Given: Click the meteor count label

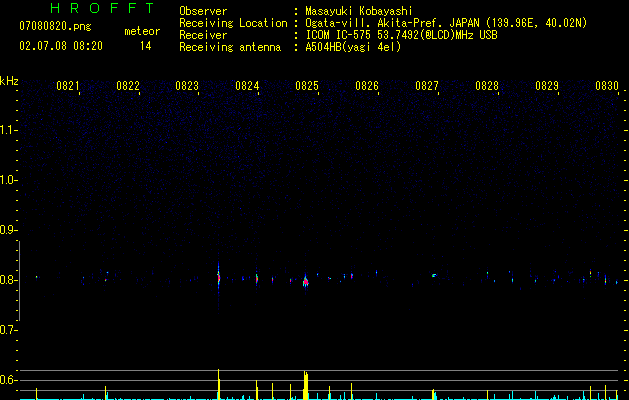Looking at the screenshot, I should [x=142, y=31].
